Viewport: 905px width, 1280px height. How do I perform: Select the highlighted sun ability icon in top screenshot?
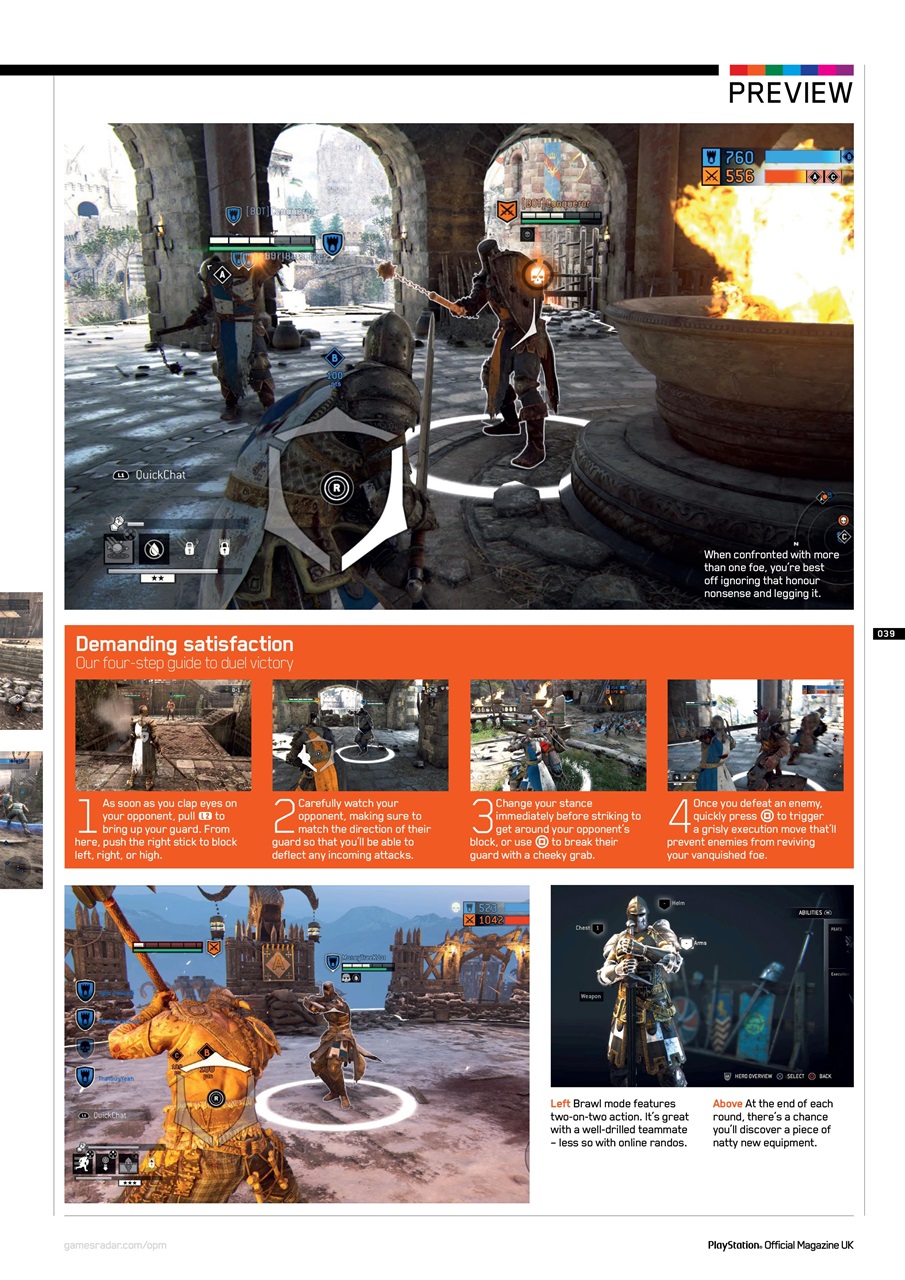coord(119,549)
